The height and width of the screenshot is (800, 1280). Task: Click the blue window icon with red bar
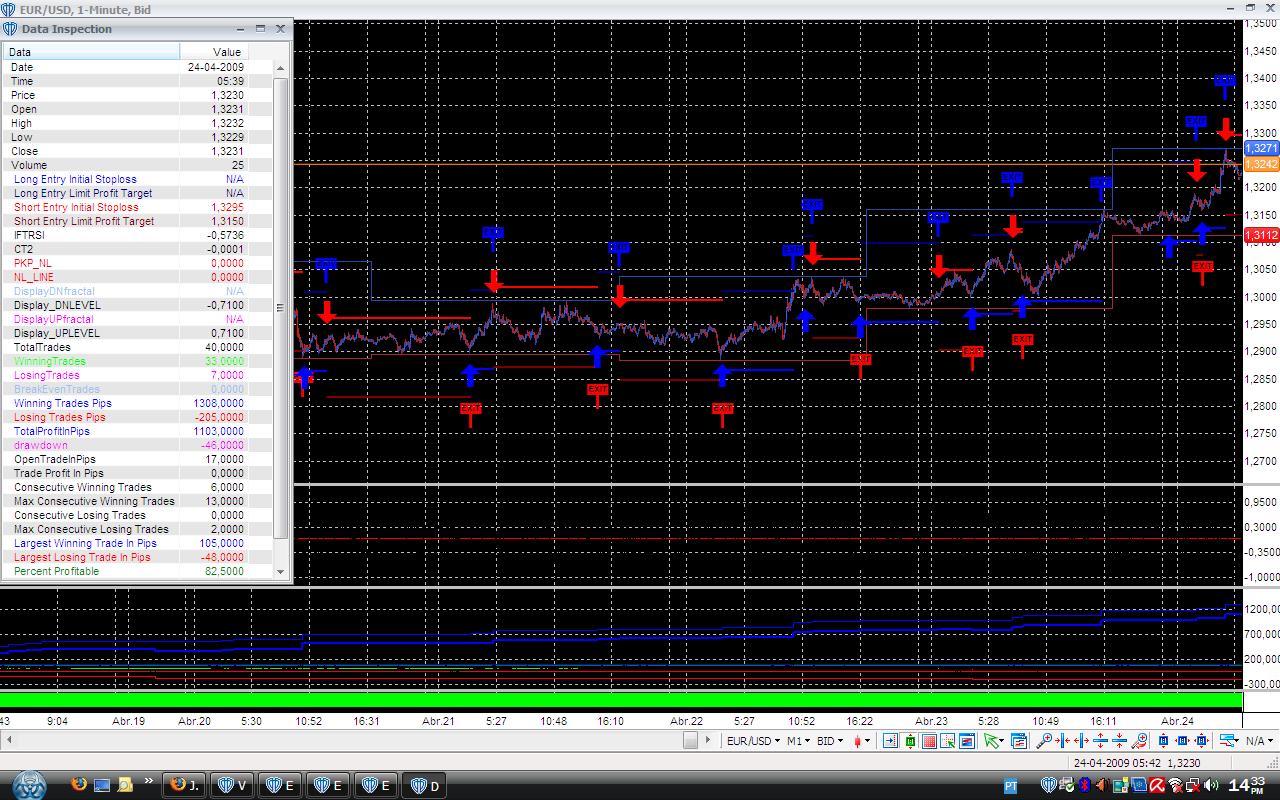coord(967,741)
